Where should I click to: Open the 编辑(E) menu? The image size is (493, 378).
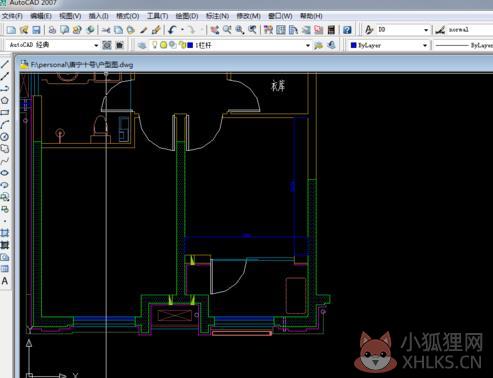[x=41, y=16]
